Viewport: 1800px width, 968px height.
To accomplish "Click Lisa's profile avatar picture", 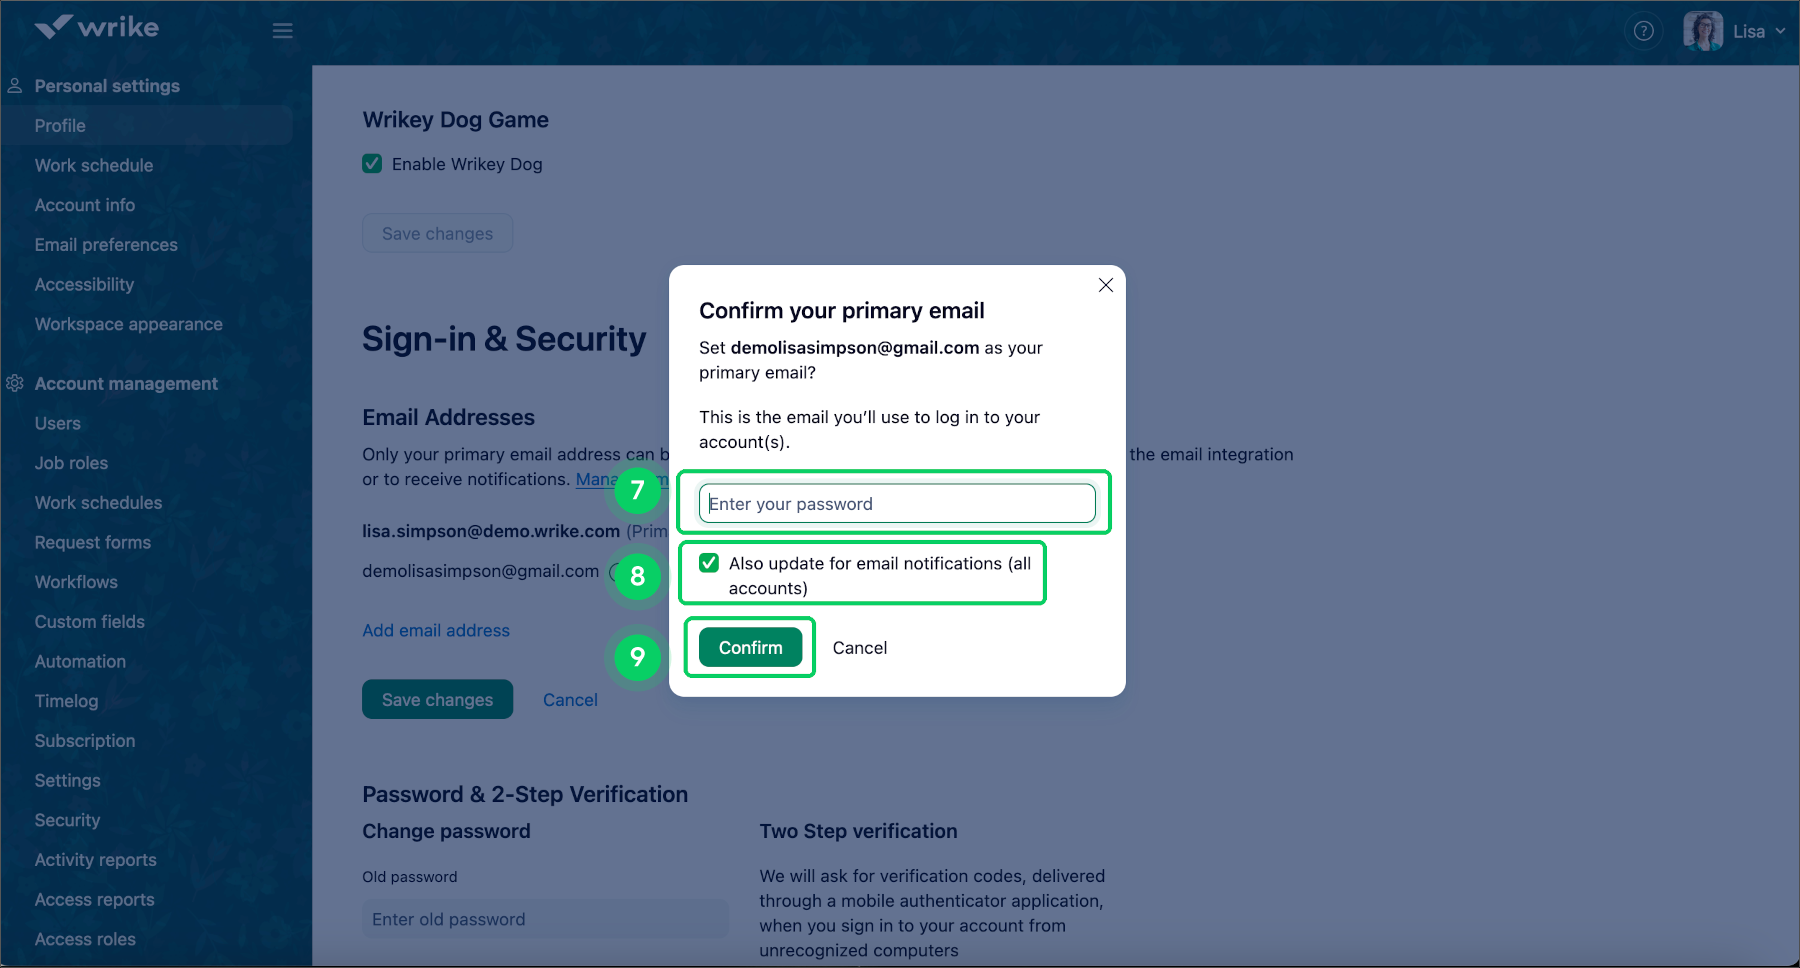I will coord(1702,31).
